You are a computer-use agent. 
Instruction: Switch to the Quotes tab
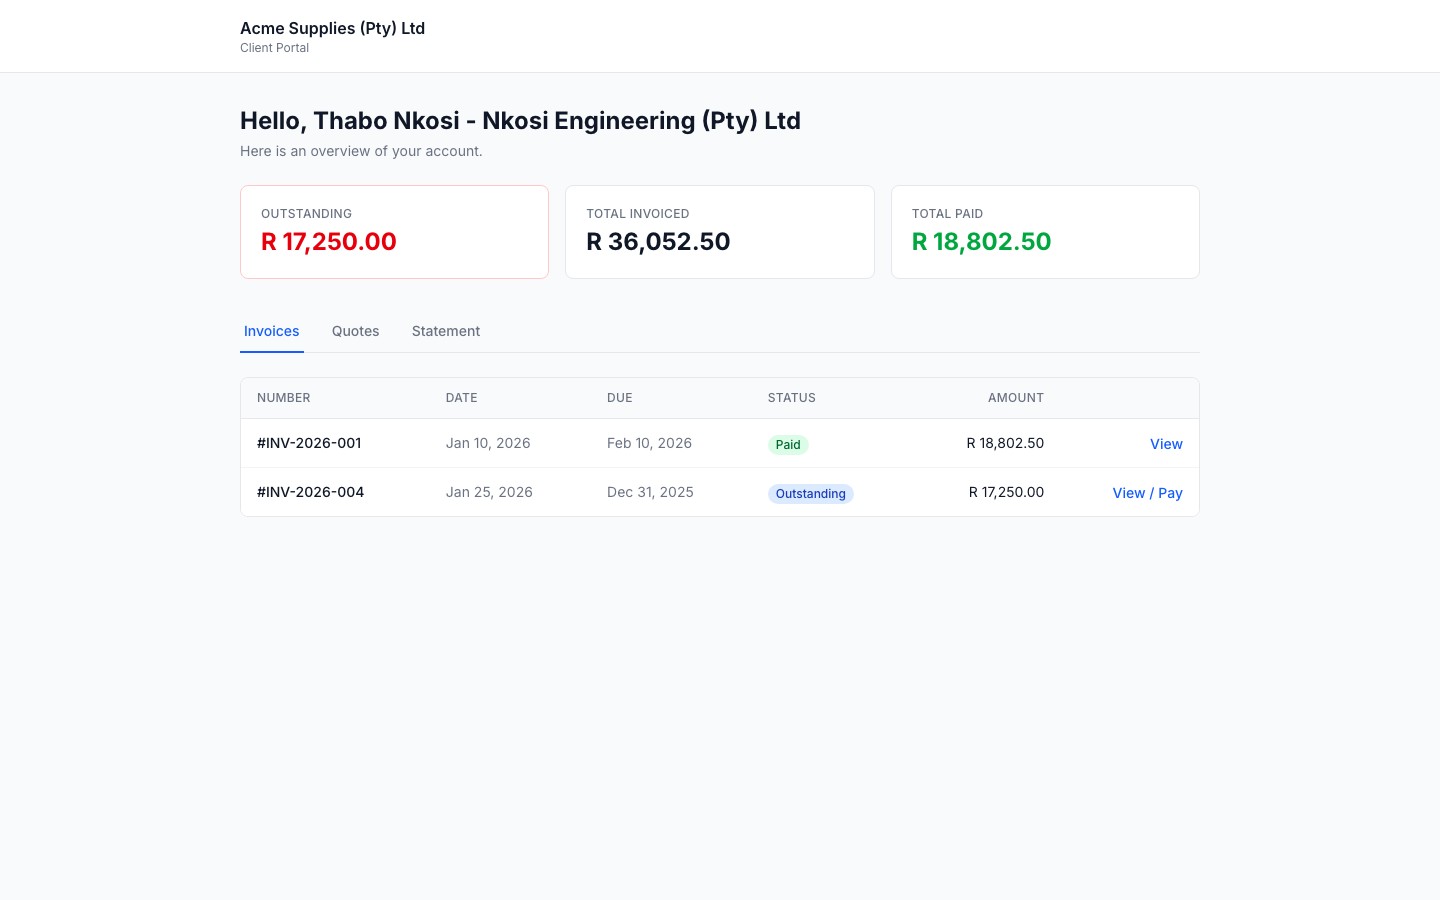tap(355, 331)
